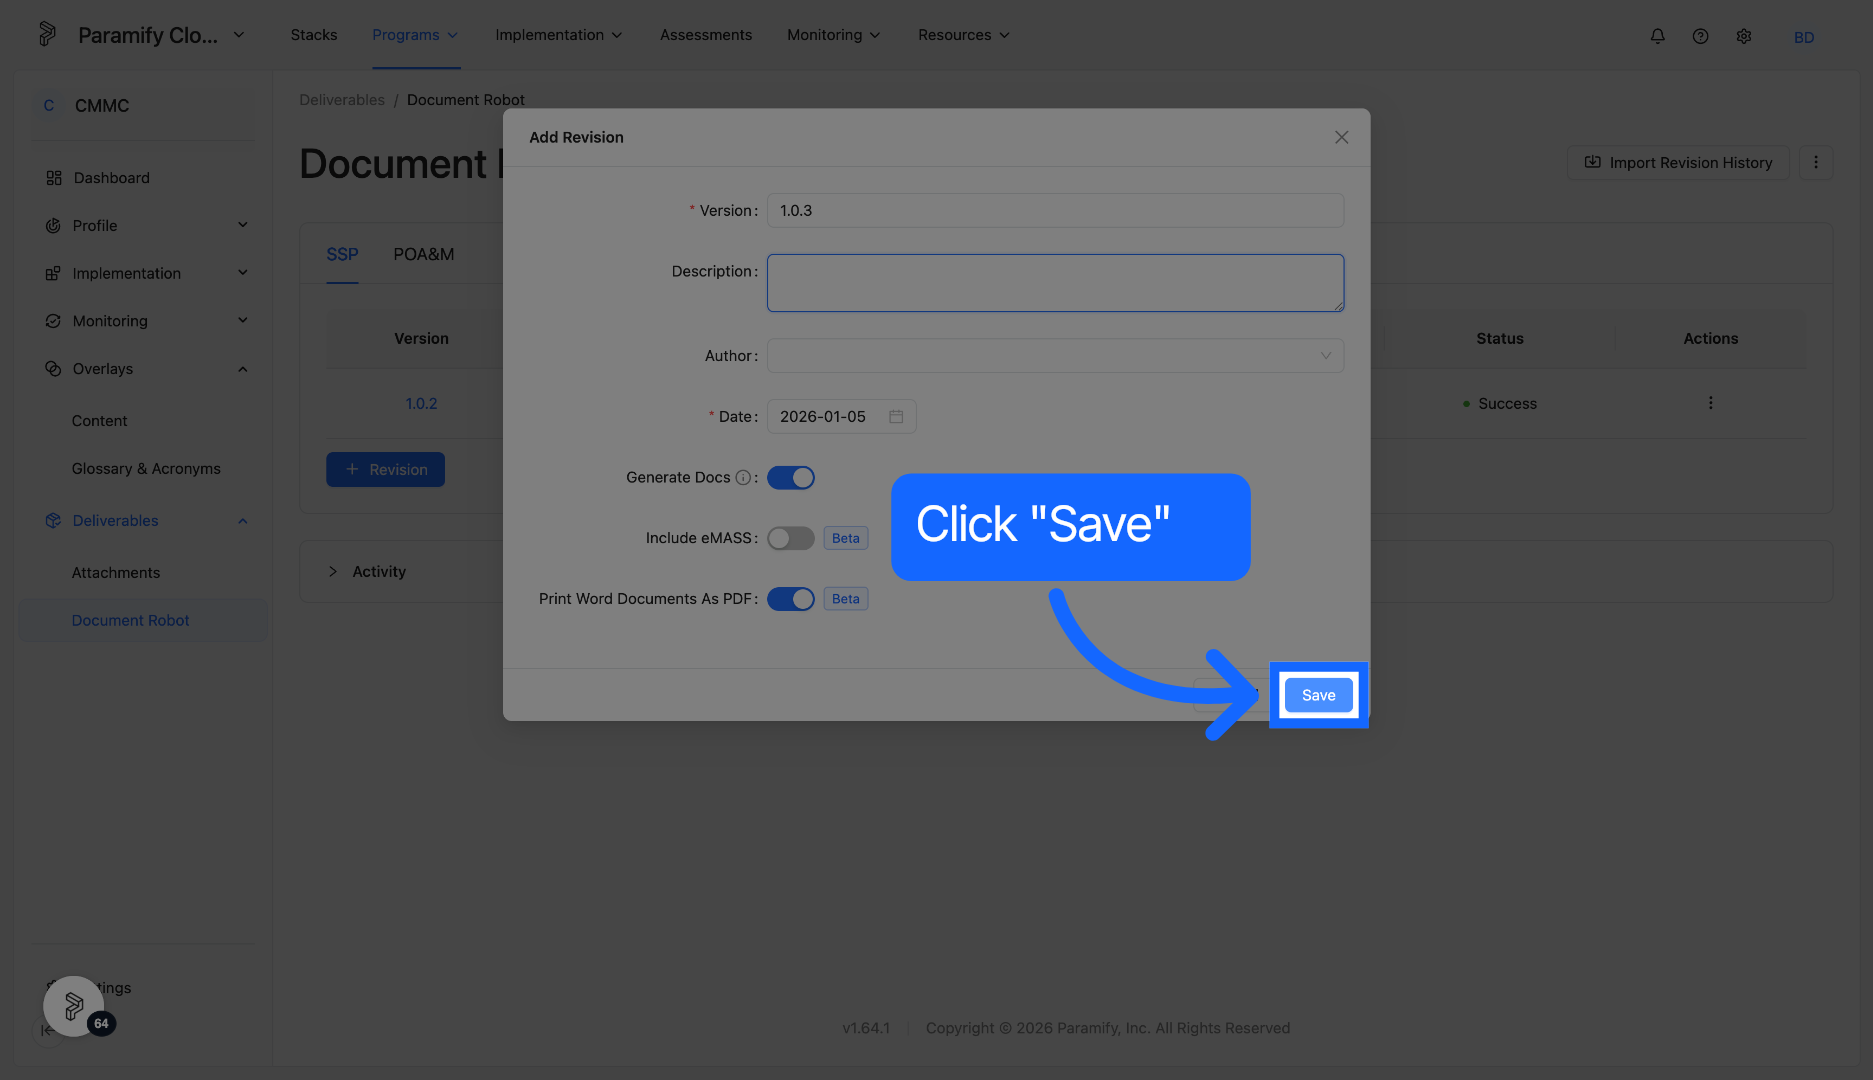This screenshot has height=1080, width=1873.
Task: Open the three-dot menu beside Import Revision History
Action: click(1815, 162)
